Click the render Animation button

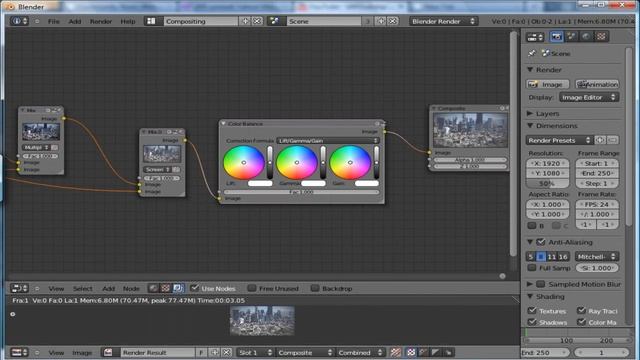point(597,84)
